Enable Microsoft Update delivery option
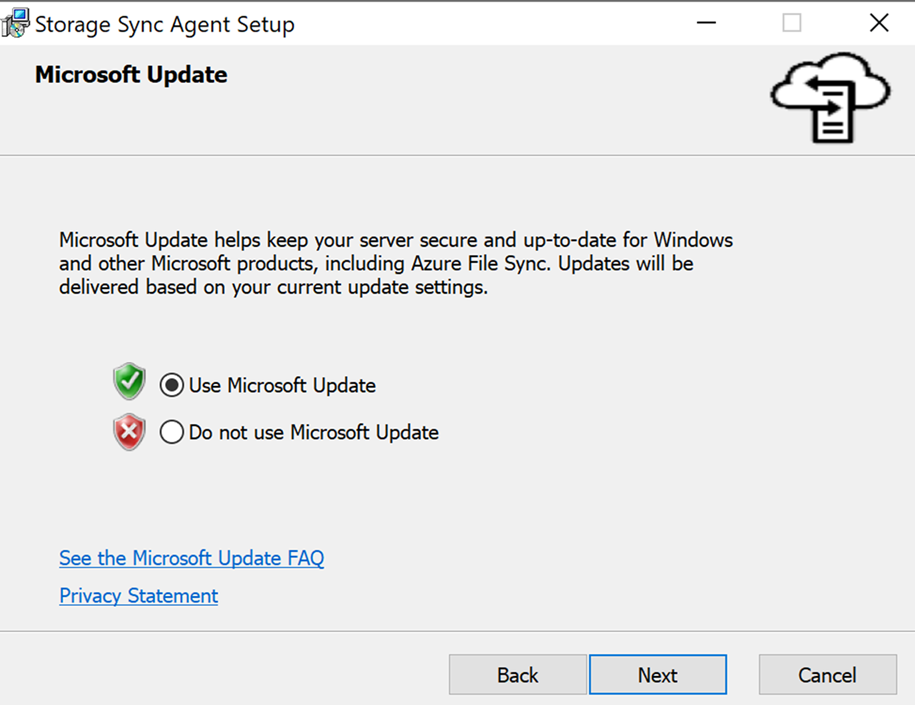 [171, 384]
